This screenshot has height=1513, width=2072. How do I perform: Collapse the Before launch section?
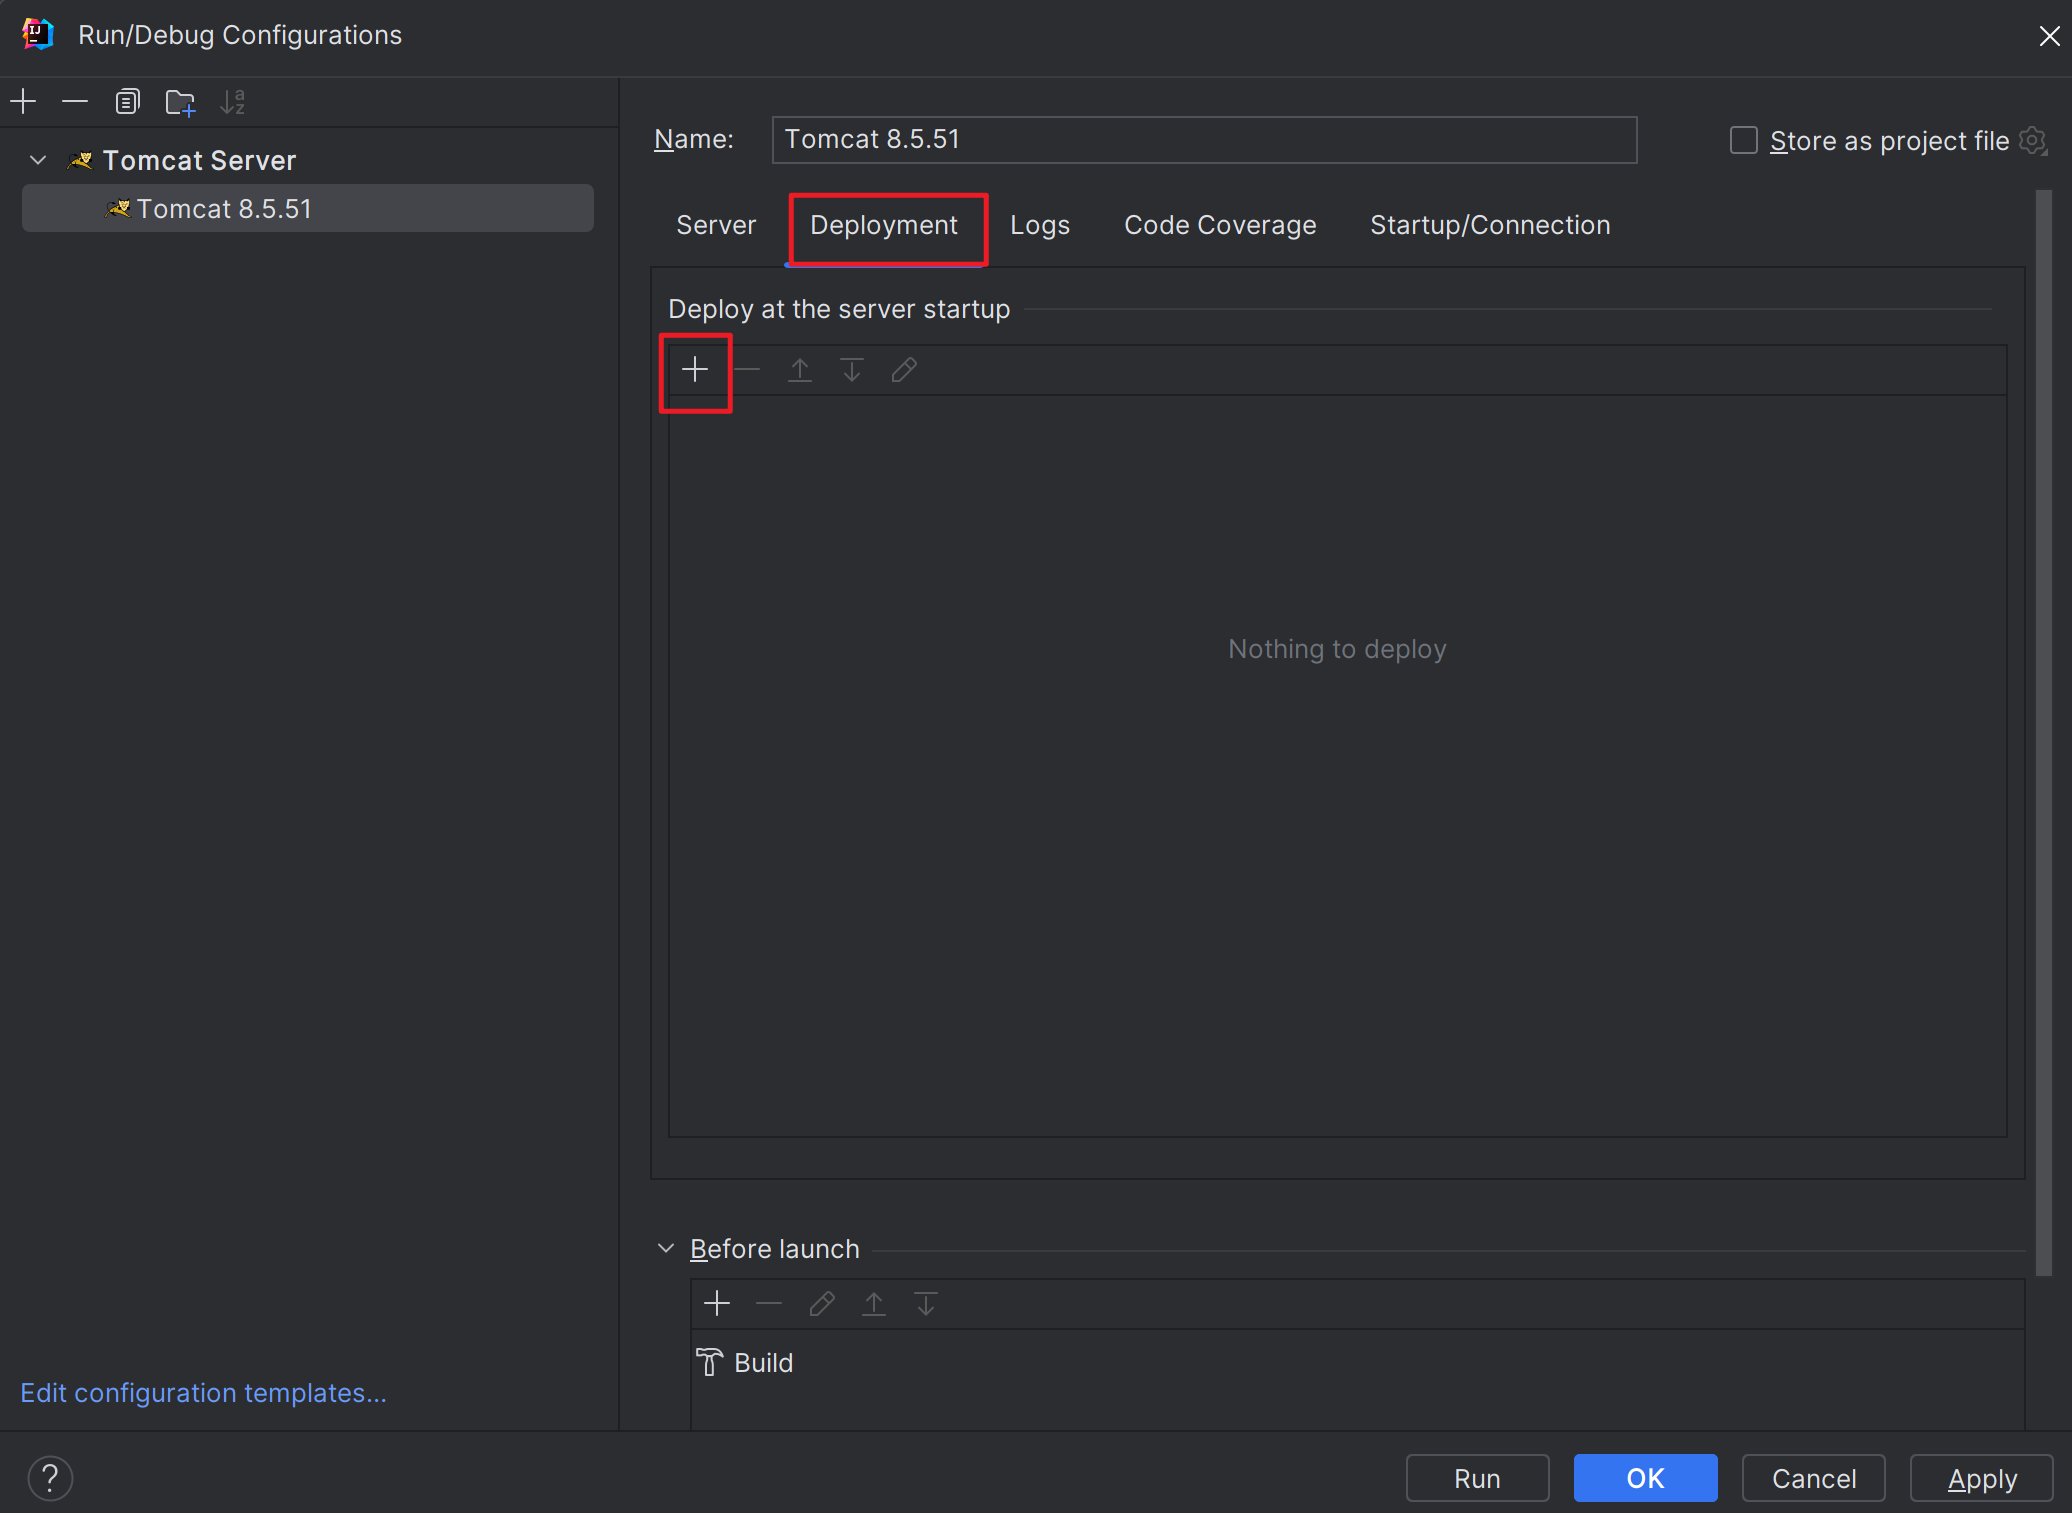[666, 1248]
